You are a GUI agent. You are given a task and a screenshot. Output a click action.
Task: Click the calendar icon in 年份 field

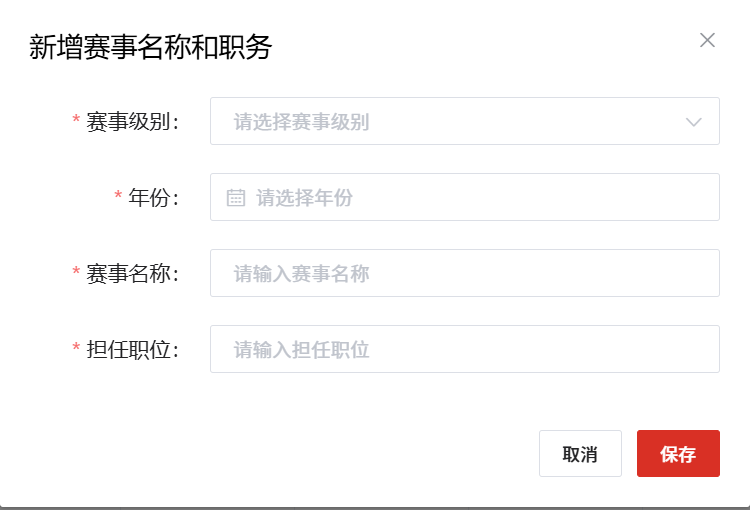(x=236, y=198)
